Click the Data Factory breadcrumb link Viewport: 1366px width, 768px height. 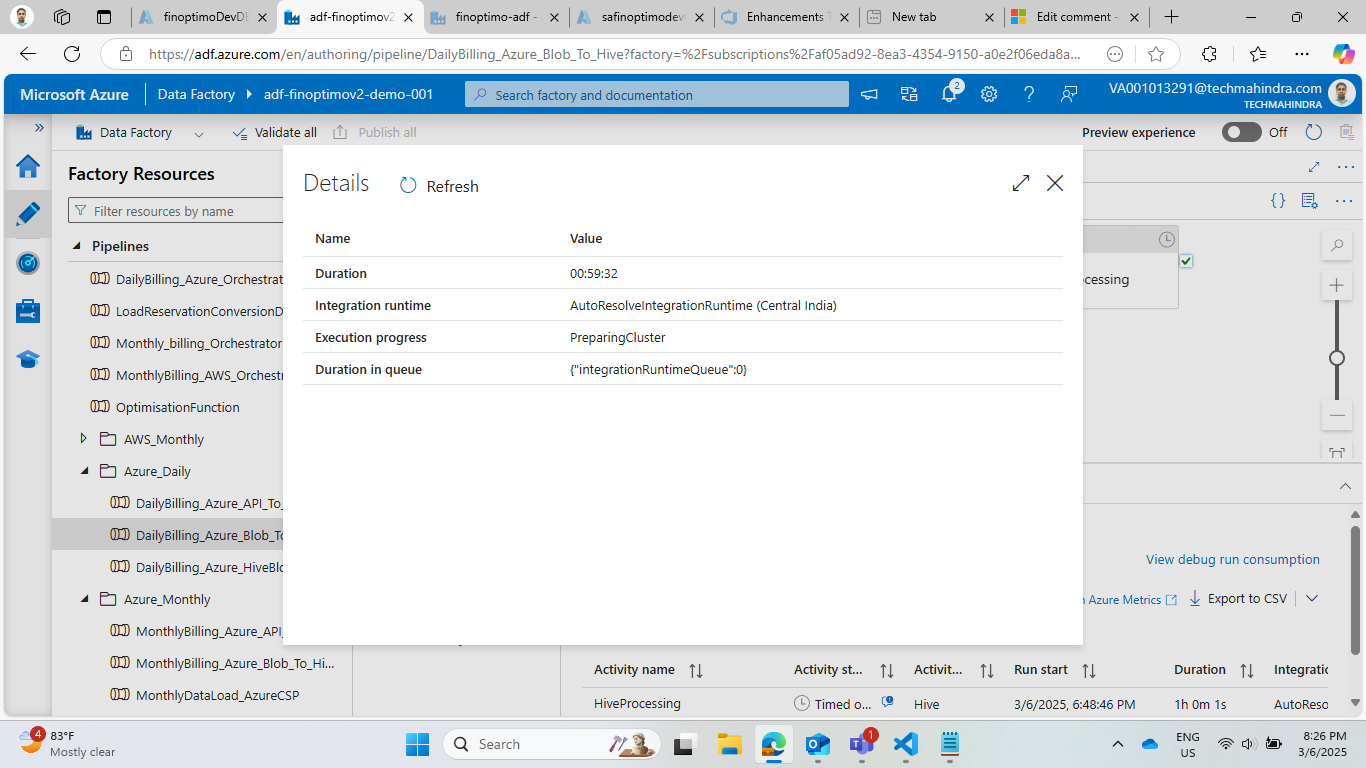pos(196,94)
